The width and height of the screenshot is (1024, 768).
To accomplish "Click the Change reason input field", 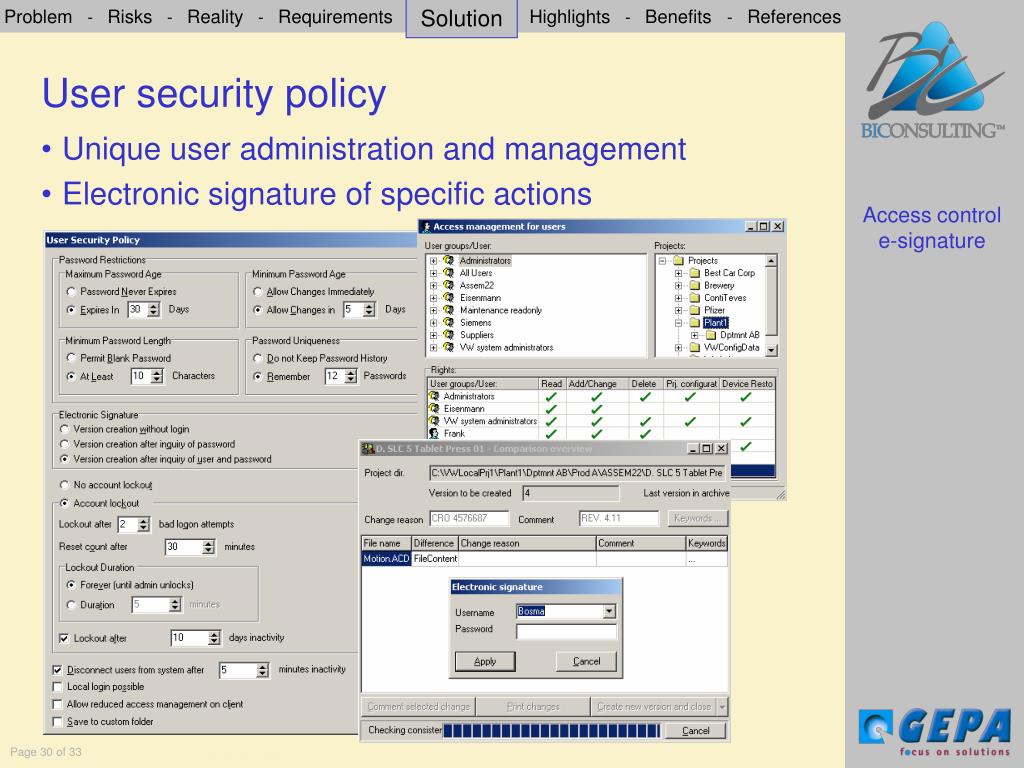I will pos(469,519).
